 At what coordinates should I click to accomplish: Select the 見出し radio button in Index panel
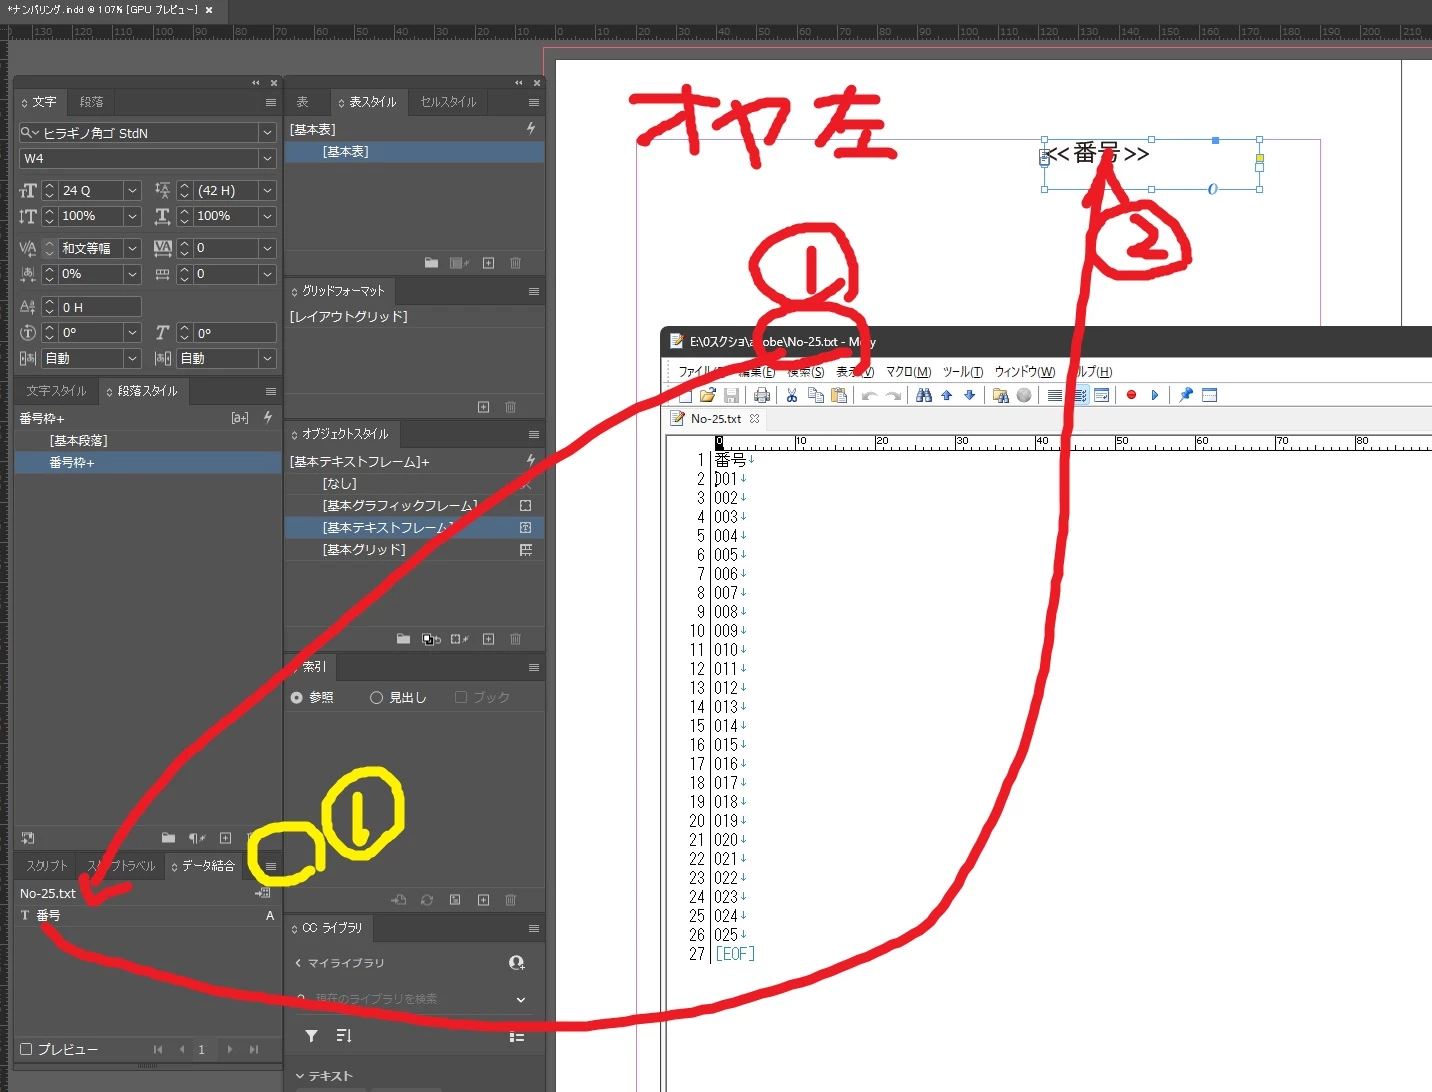[377, 698]
